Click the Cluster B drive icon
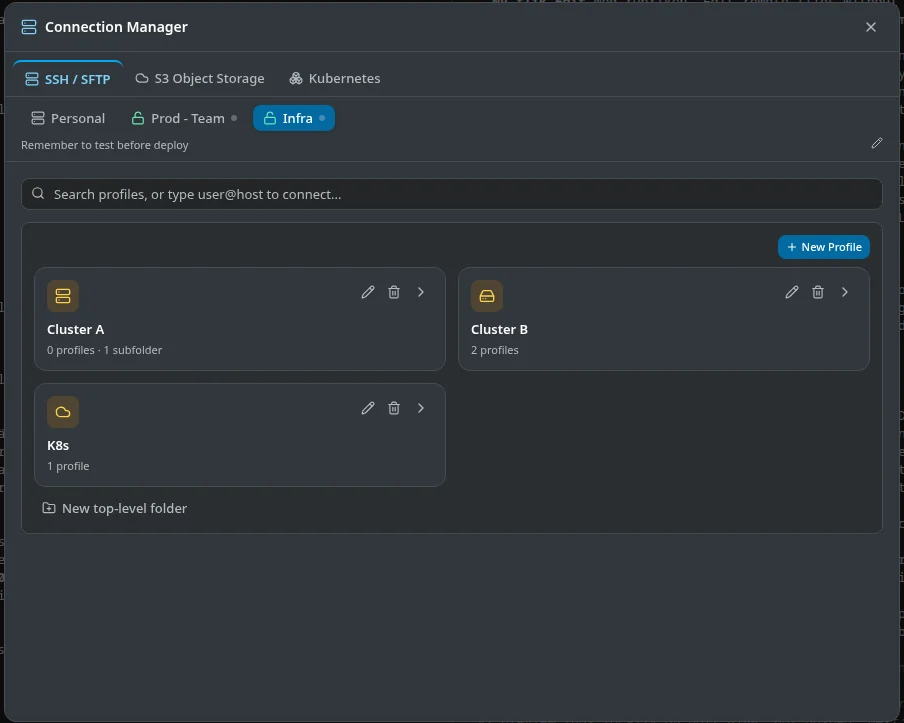 point(487,296)
